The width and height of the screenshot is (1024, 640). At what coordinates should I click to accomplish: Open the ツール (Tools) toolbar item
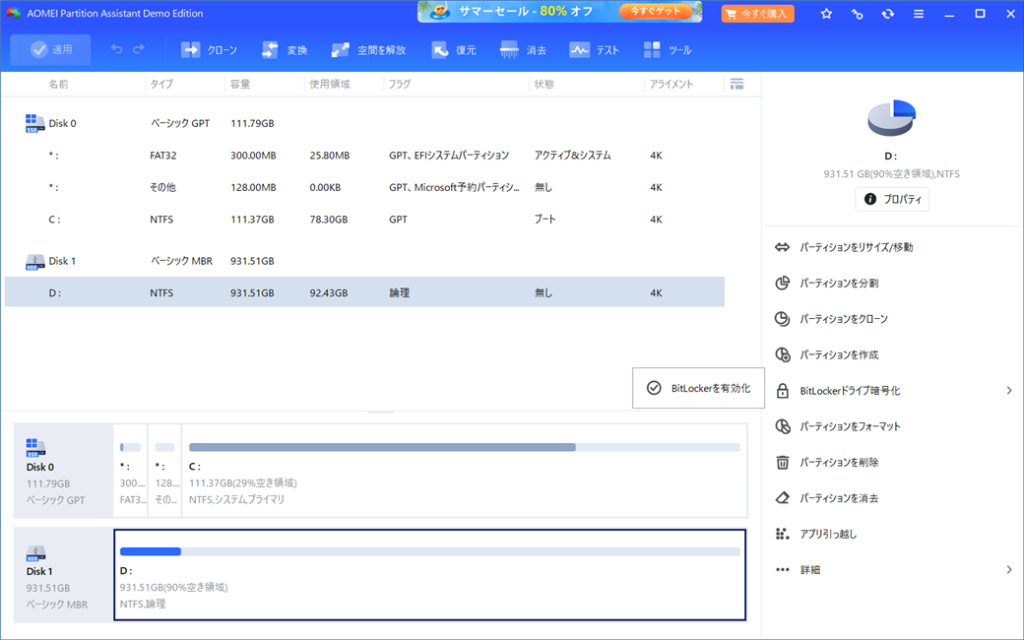click(x=667, y=50)
